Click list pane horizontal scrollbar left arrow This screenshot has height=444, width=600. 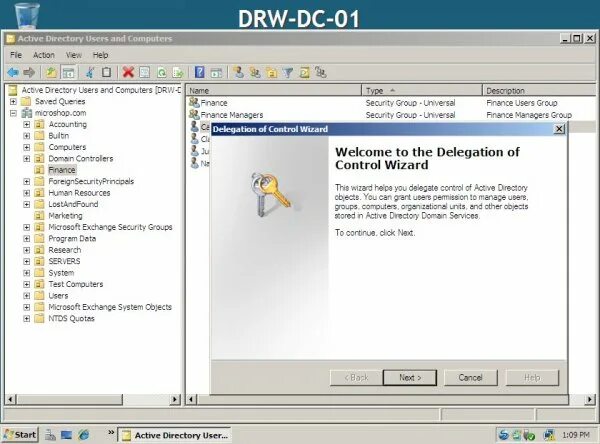pyautogui.click(x=191, y=400)
